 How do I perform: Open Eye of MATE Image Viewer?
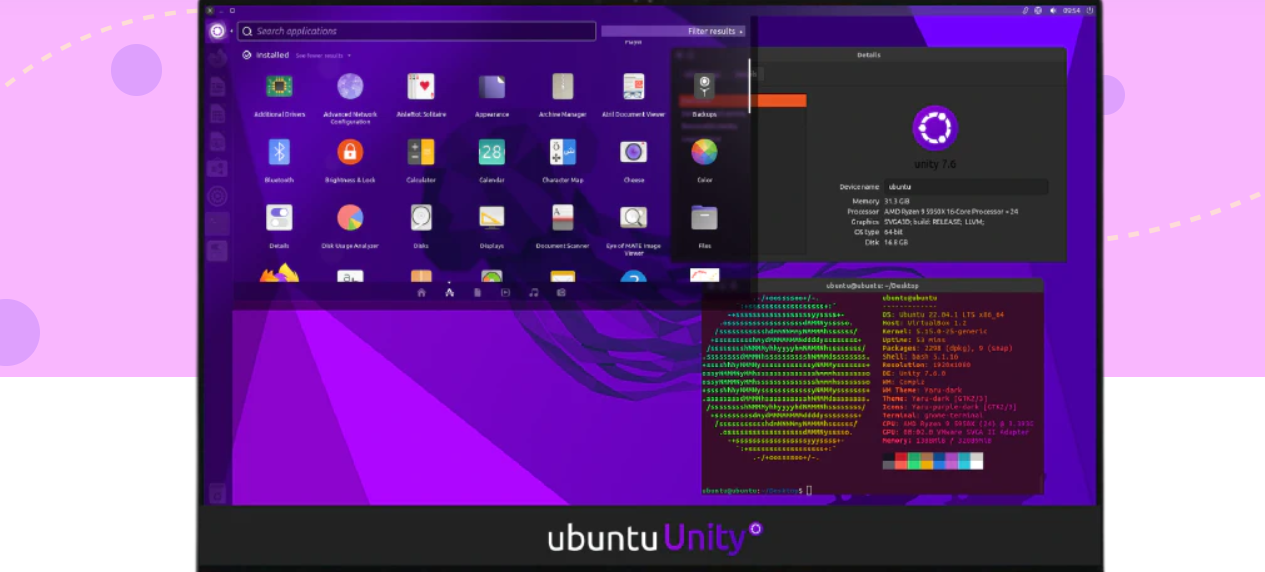633,217
